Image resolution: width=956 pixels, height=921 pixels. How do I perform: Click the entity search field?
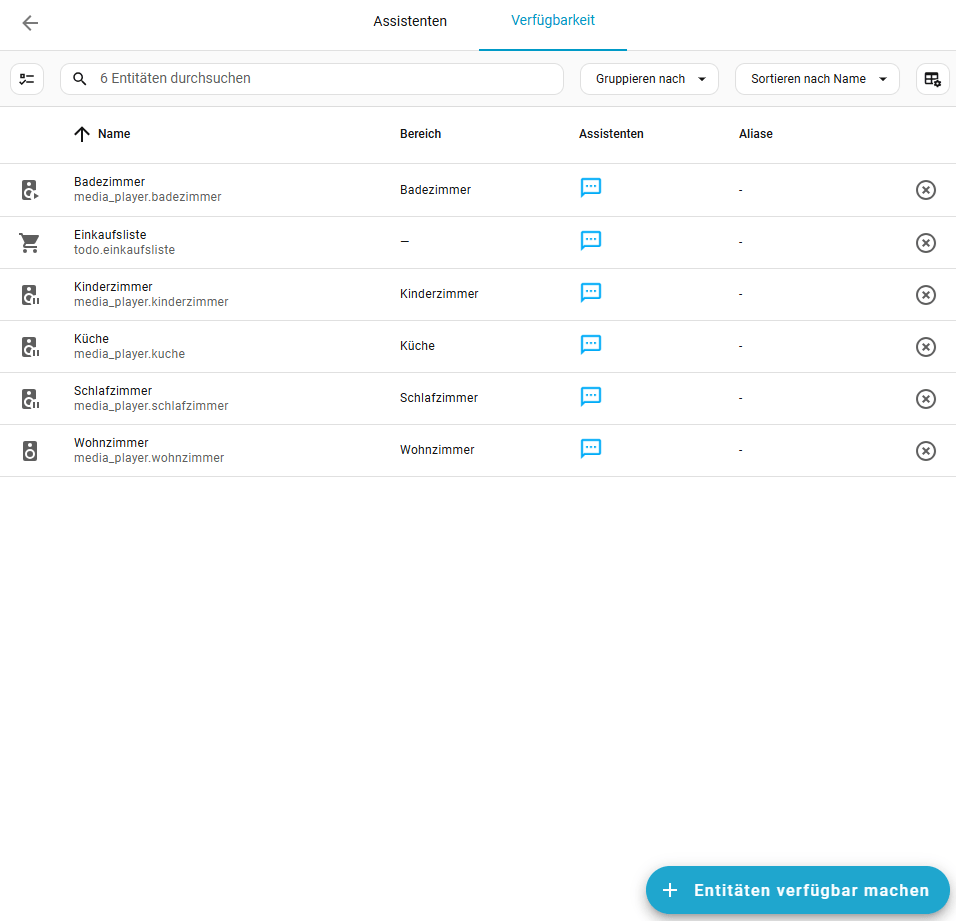[312, 79]
